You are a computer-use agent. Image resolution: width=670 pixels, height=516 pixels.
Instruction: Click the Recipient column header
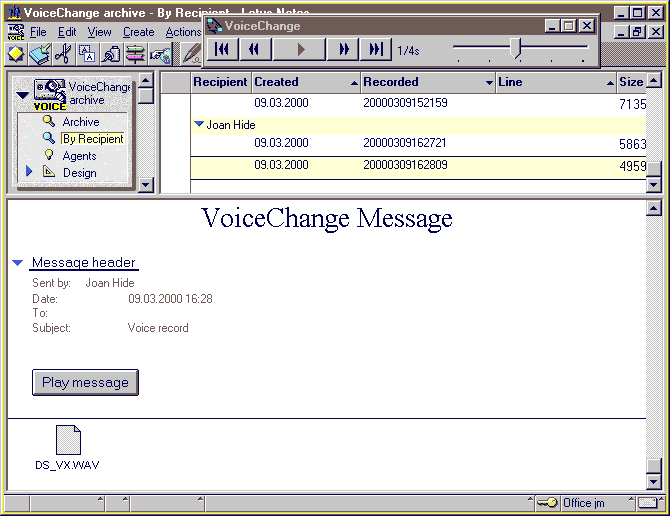click(x=220, y=82)
